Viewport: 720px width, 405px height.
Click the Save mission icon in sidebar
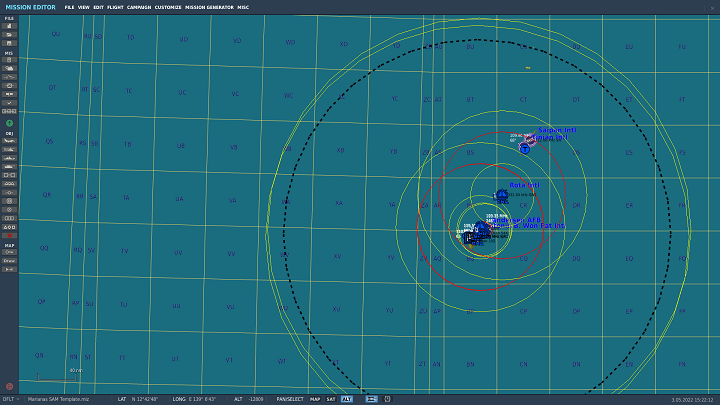tap(9, 42)
